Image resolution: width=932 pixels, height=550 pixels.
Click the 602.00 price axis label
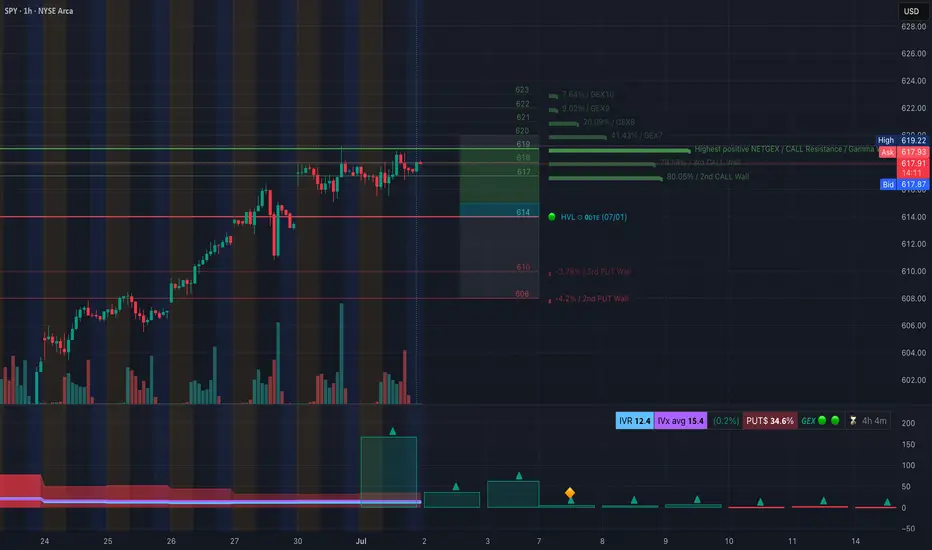914,380
